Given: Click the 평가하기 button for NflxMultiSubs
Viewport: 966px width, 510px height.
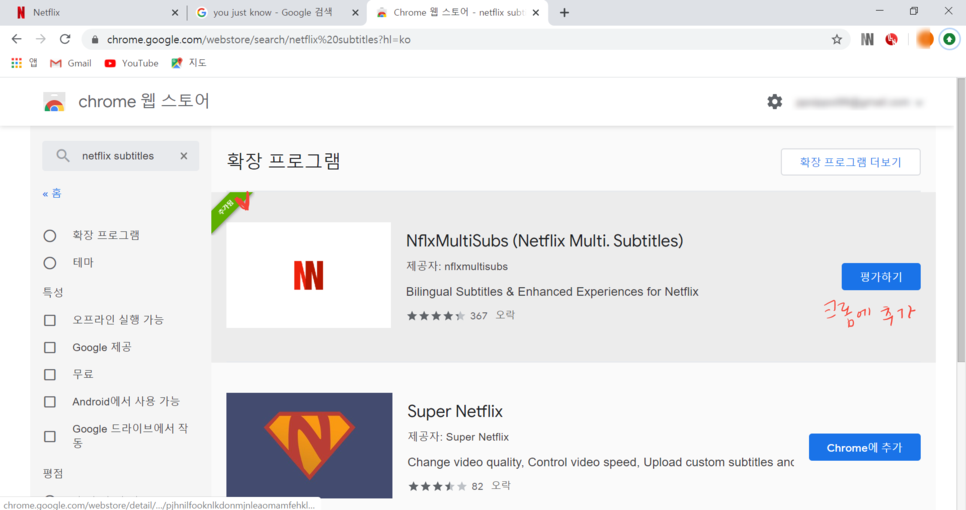Looking at the screenshot, I should (x=881, y=277).
